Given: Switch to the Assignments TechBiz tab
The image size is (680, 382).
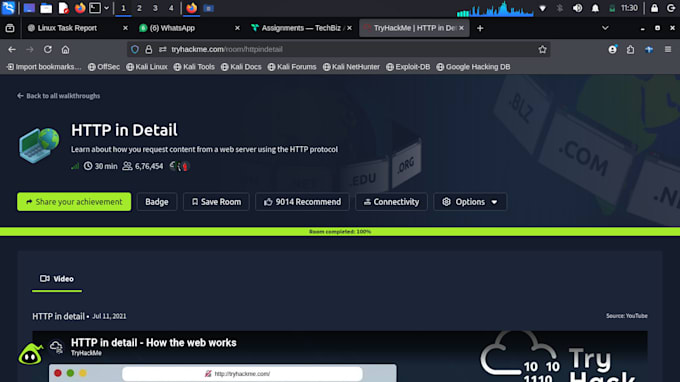Looking at the screenshot, I should [x=301, y=28].
